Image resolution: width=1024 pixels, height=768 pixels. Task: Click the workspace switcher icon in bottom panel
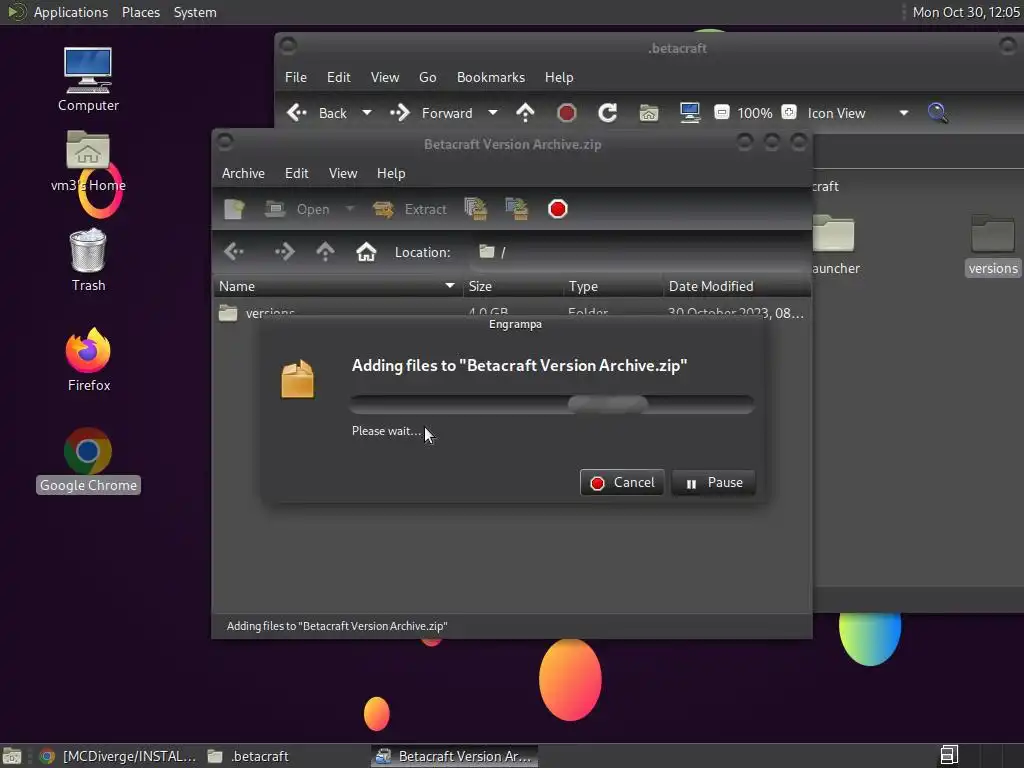(x=949, y=756)
